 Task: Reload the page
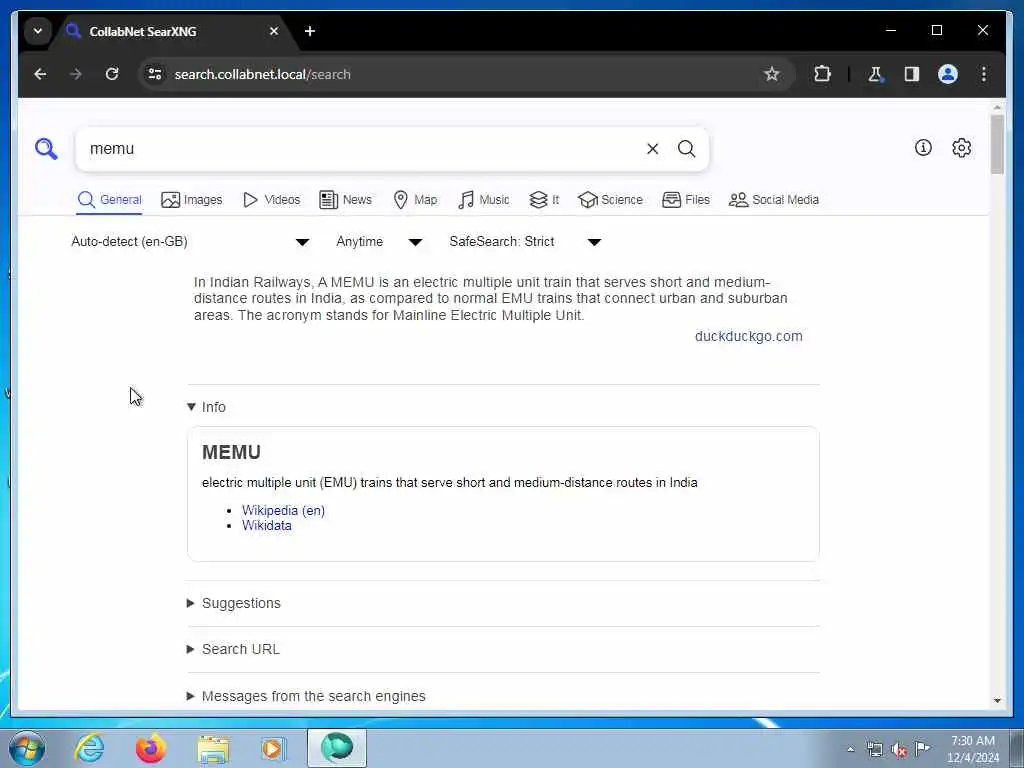click(112, 74)
